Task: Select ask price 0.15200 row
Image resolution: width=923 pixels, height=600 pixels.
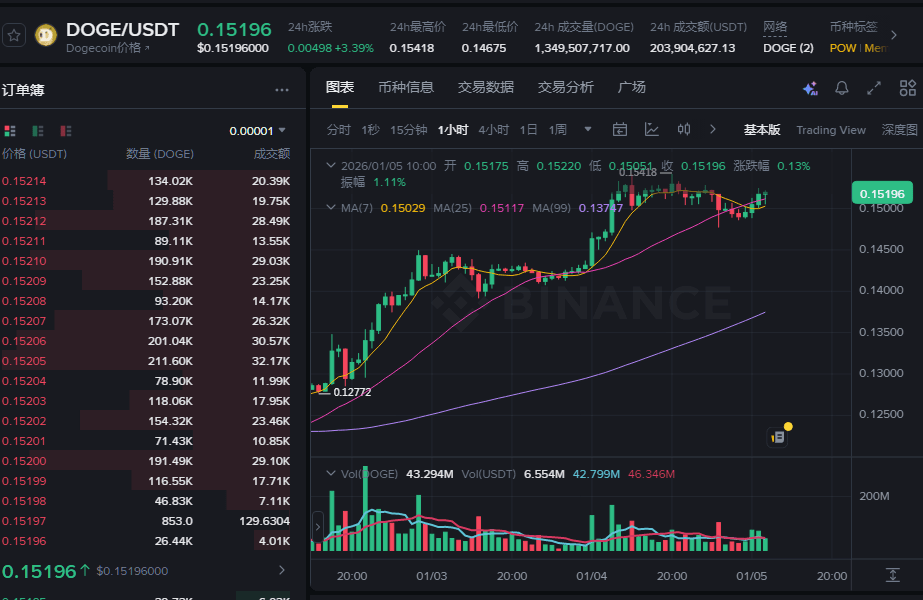Action: 145,461
